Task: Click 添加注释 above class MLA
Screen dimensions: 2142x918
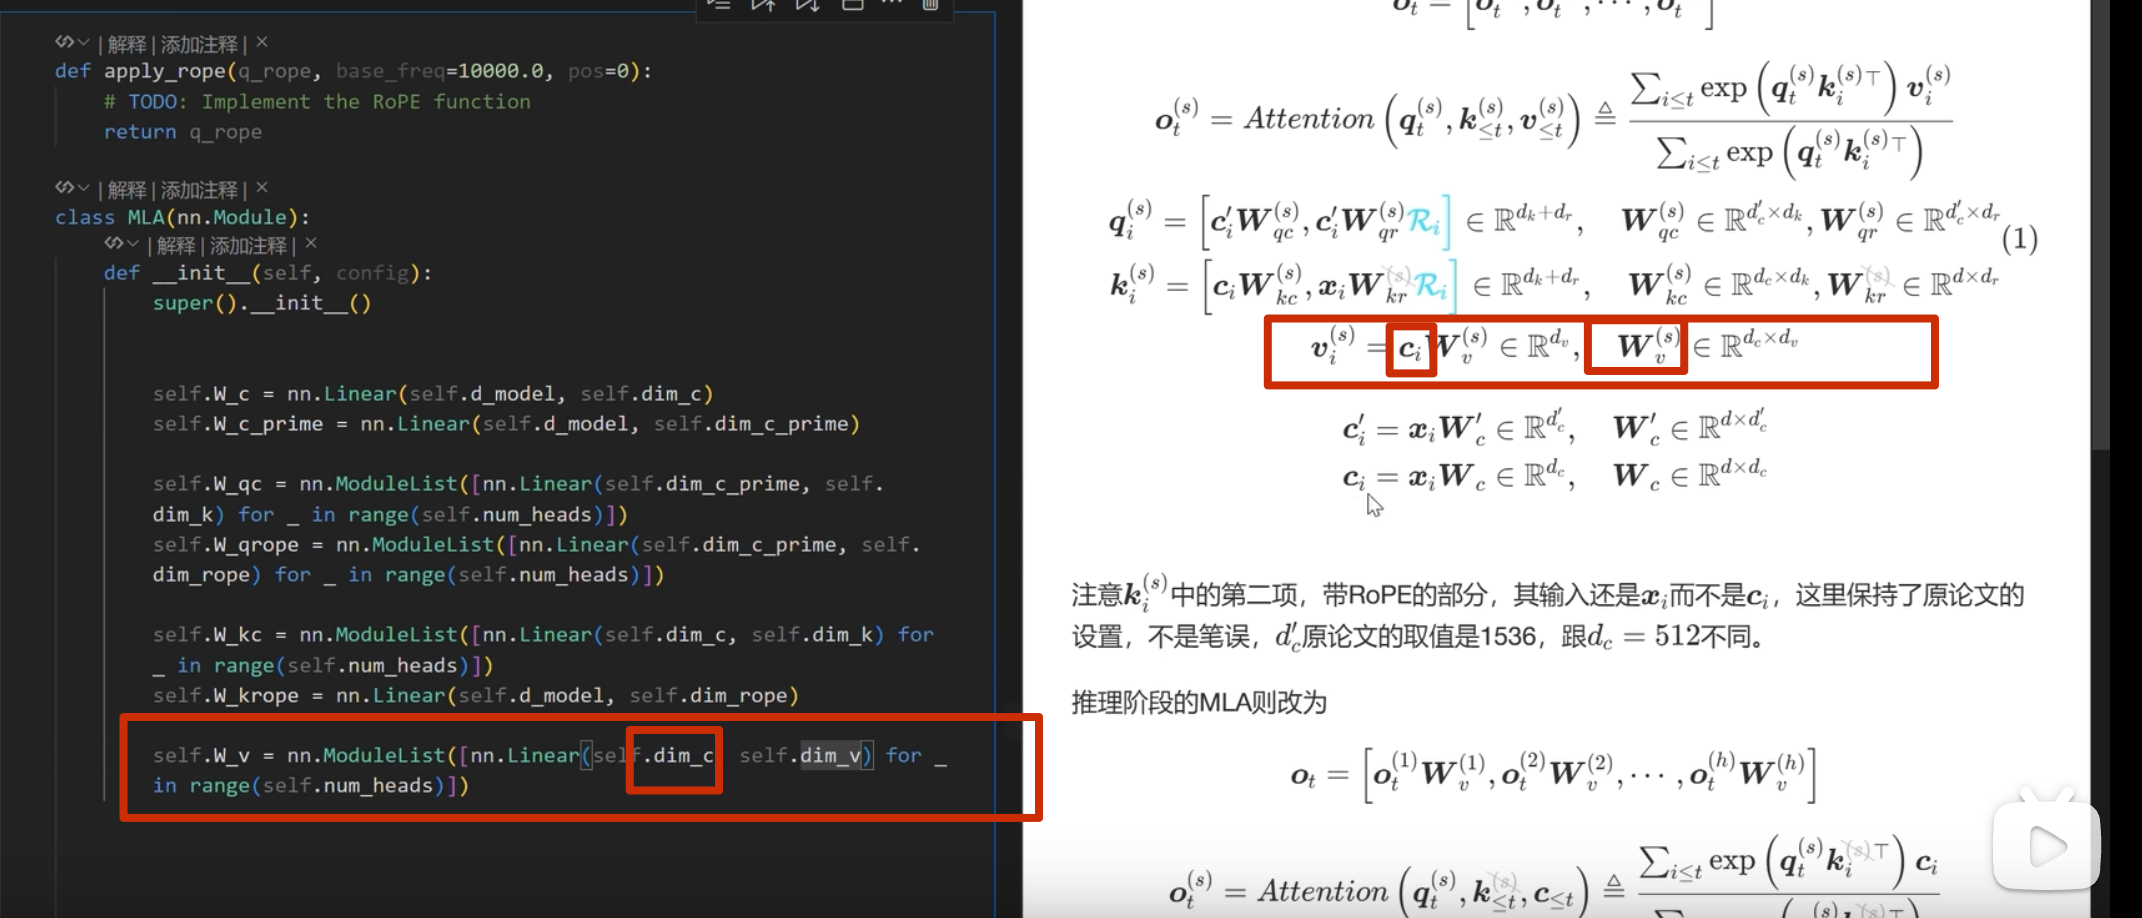Action: 199,190
